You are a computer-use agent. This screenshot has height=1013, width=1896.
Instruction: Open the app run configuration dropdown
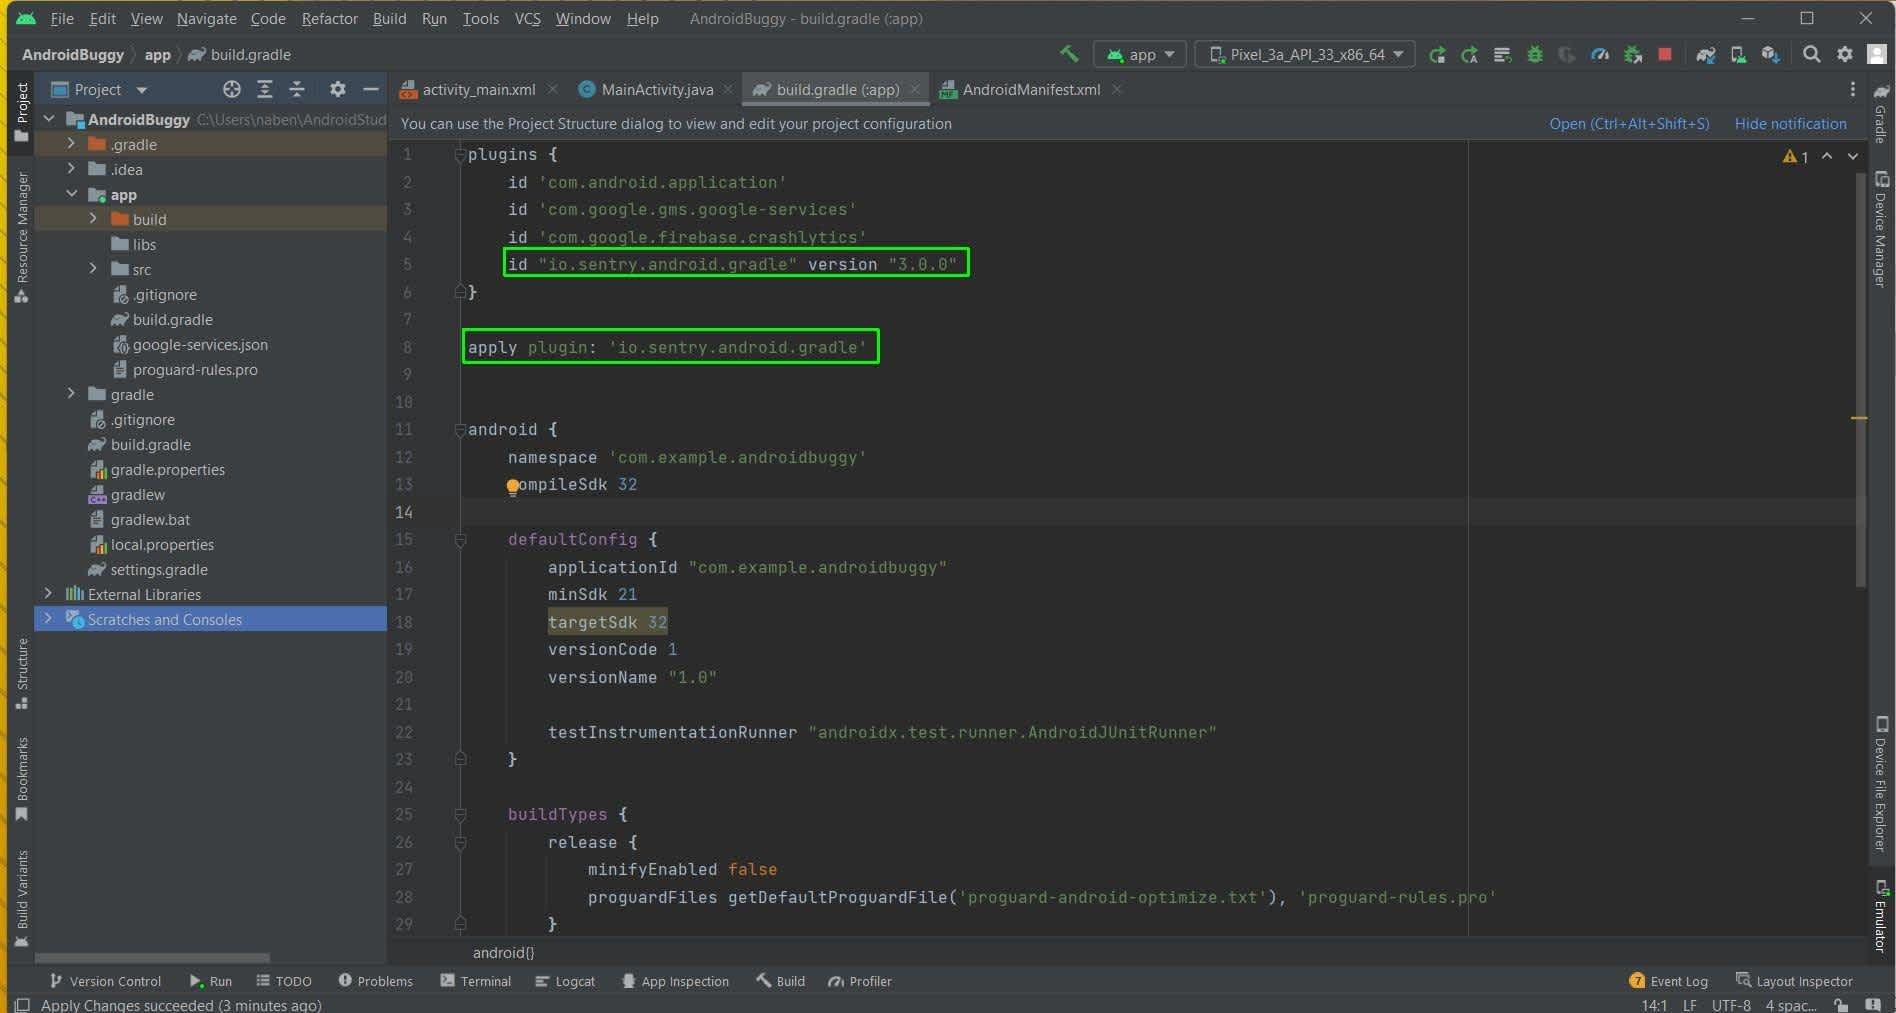[x=1140, y=54]
